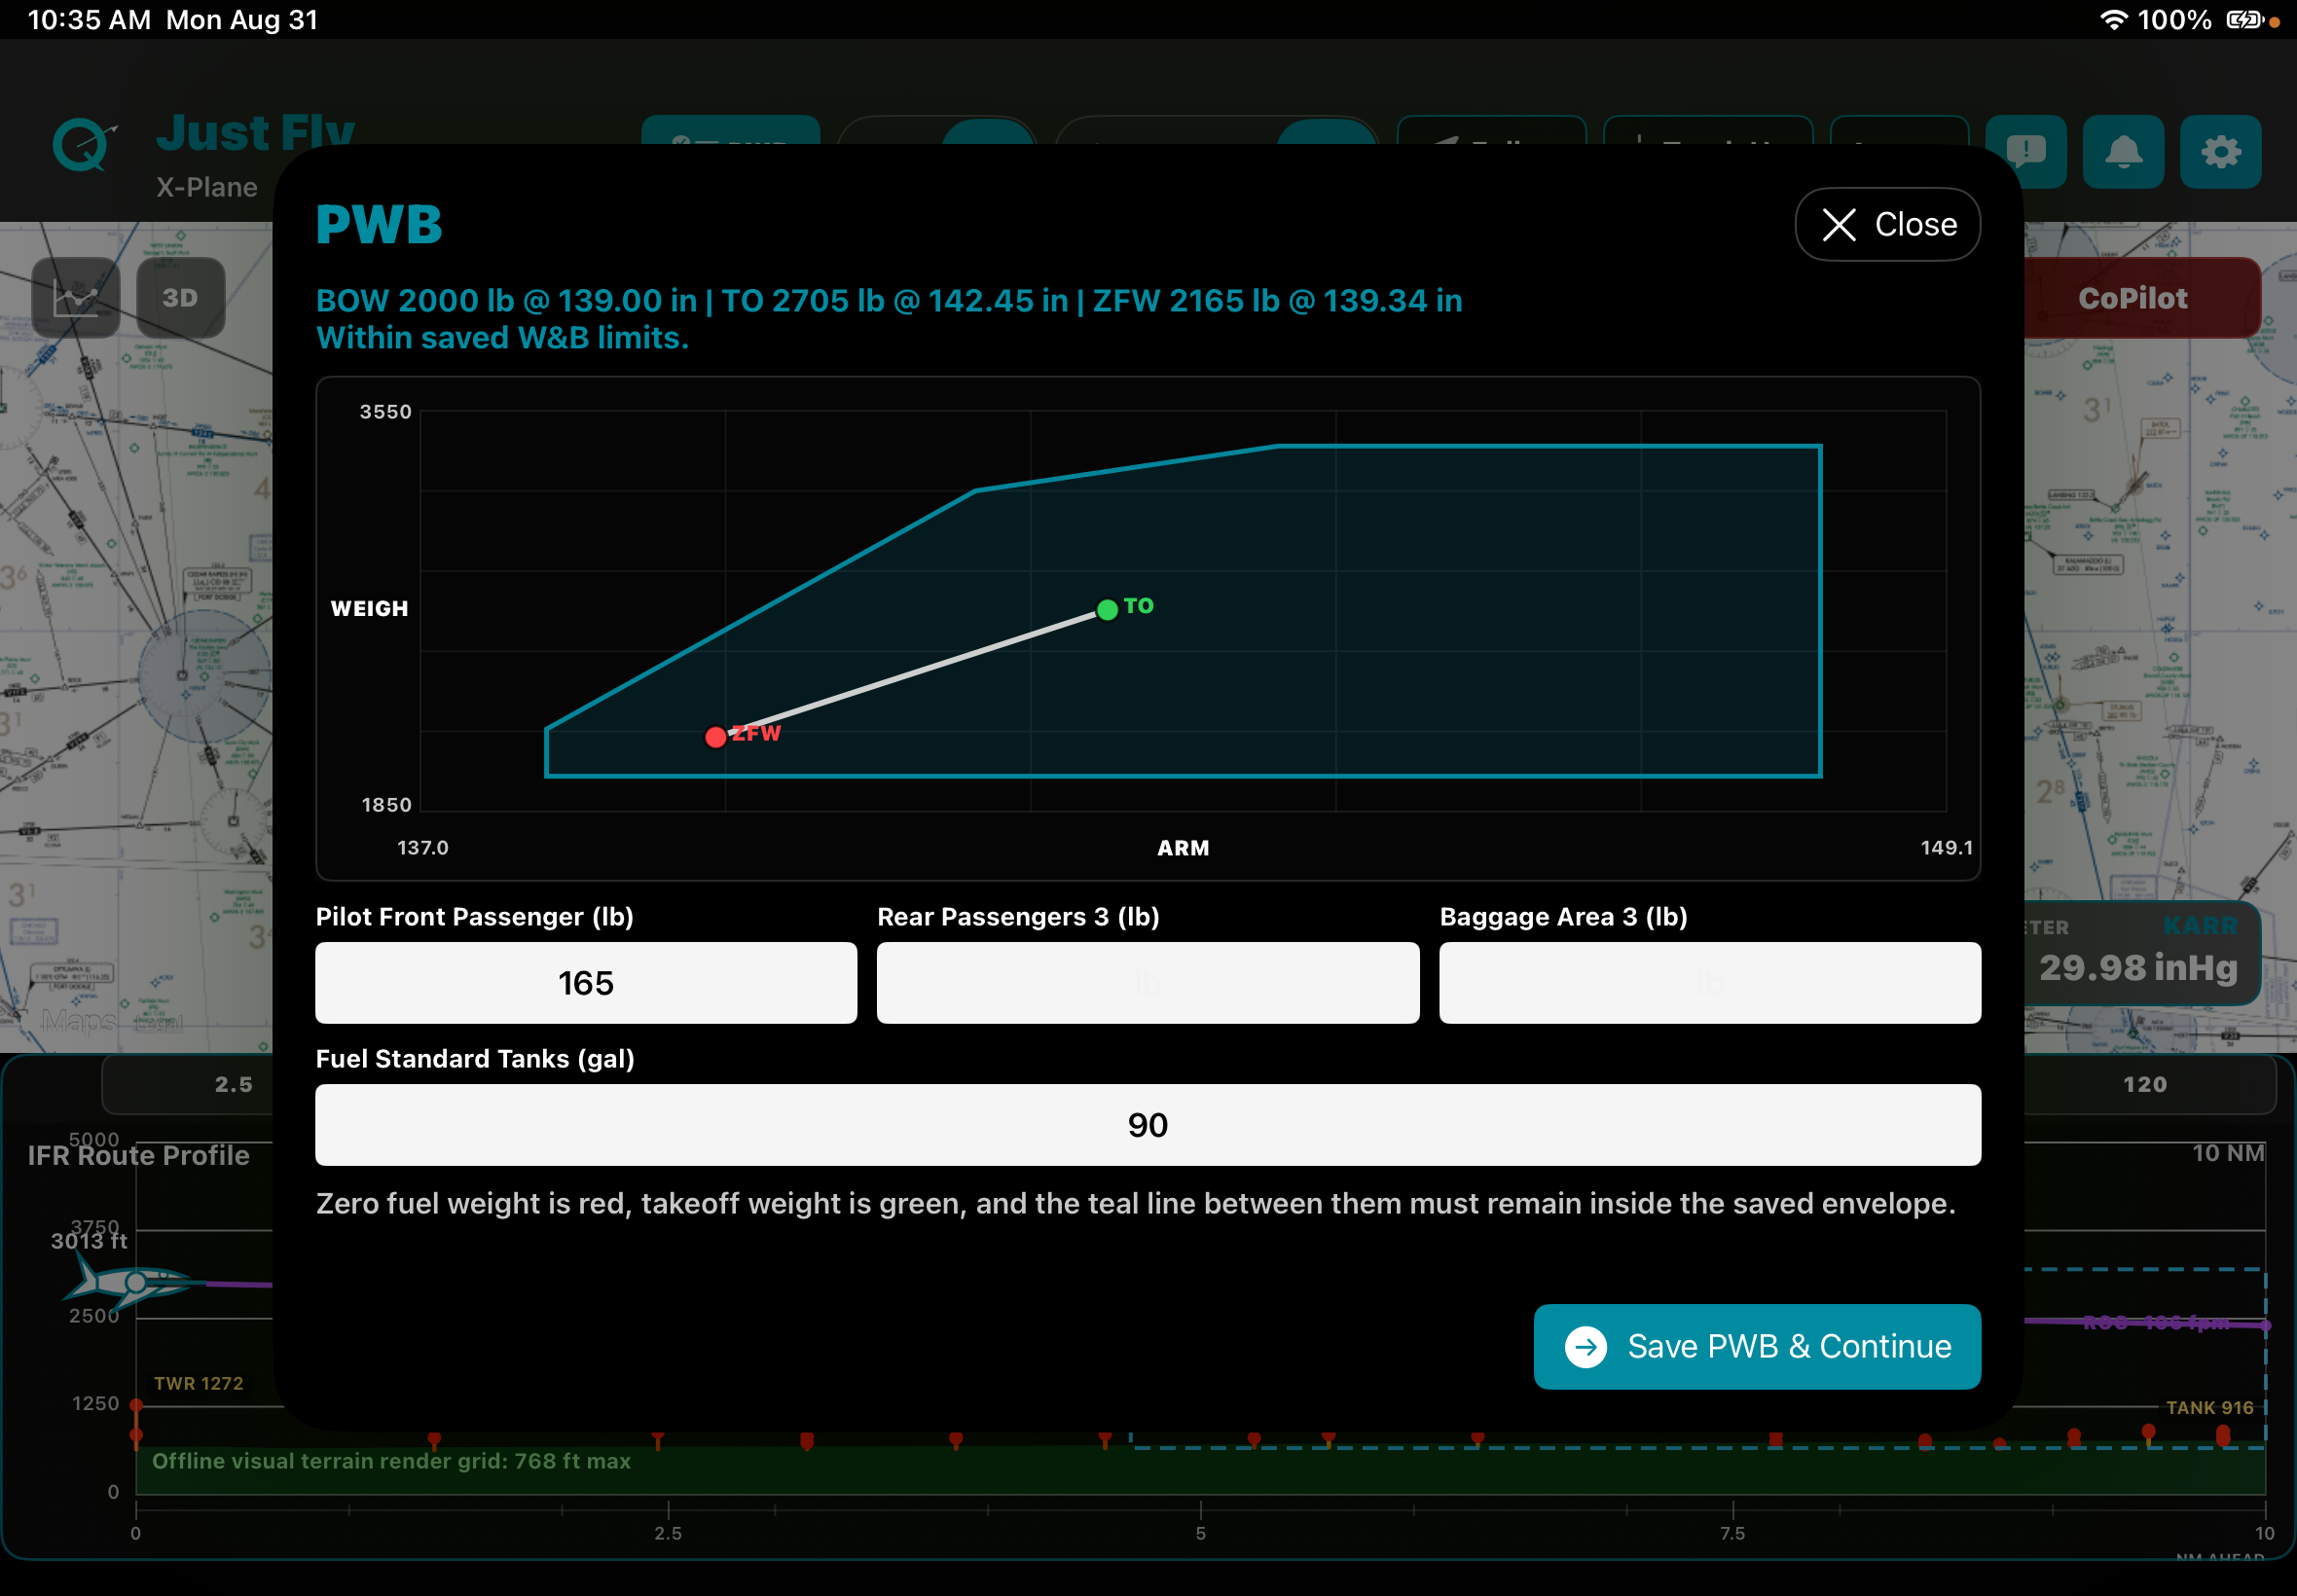This screenshot has height=1596, width=2297.
Task: Click the TANK 916 obstacle label
Action: tap(2209, 1407)
